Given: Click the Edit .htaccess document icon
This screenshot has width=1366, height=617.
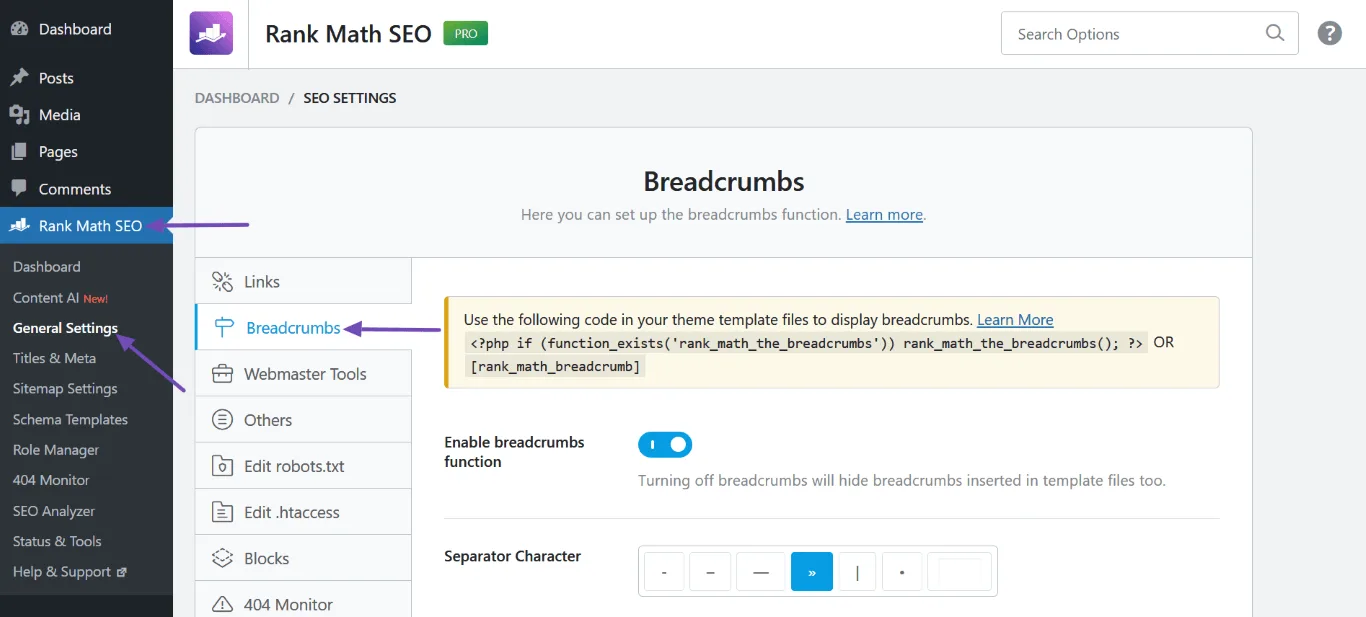Looking at the screenshot, I should click(x=223, y=512).
